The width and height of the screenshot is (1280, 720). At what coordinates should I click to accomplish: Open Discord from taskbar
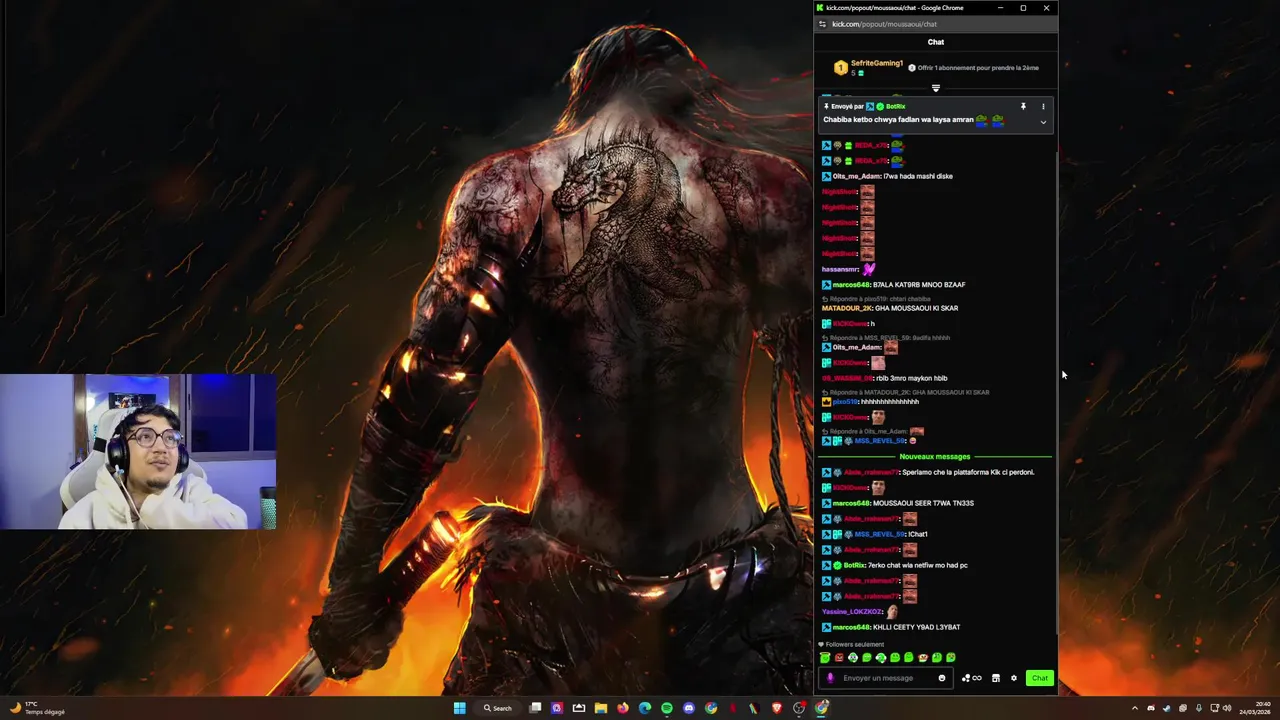[x=689, y=708]
